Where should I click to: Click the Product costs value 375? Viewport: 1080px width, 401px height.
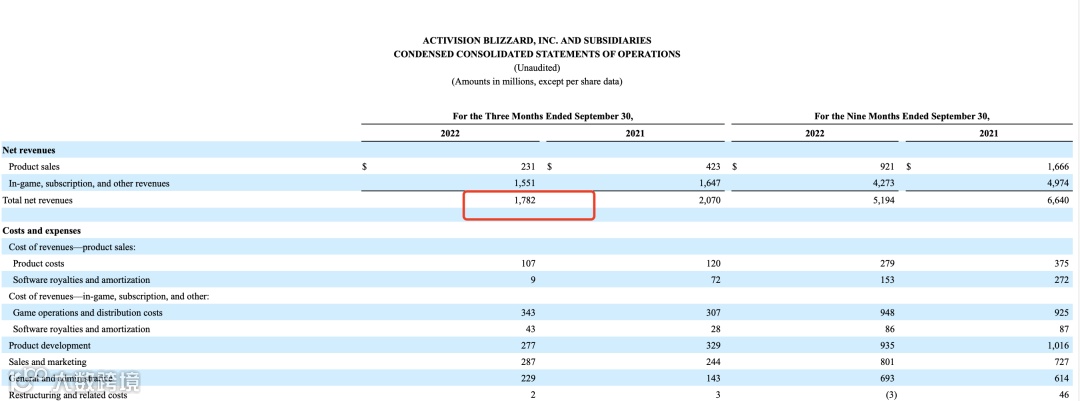1061,263
